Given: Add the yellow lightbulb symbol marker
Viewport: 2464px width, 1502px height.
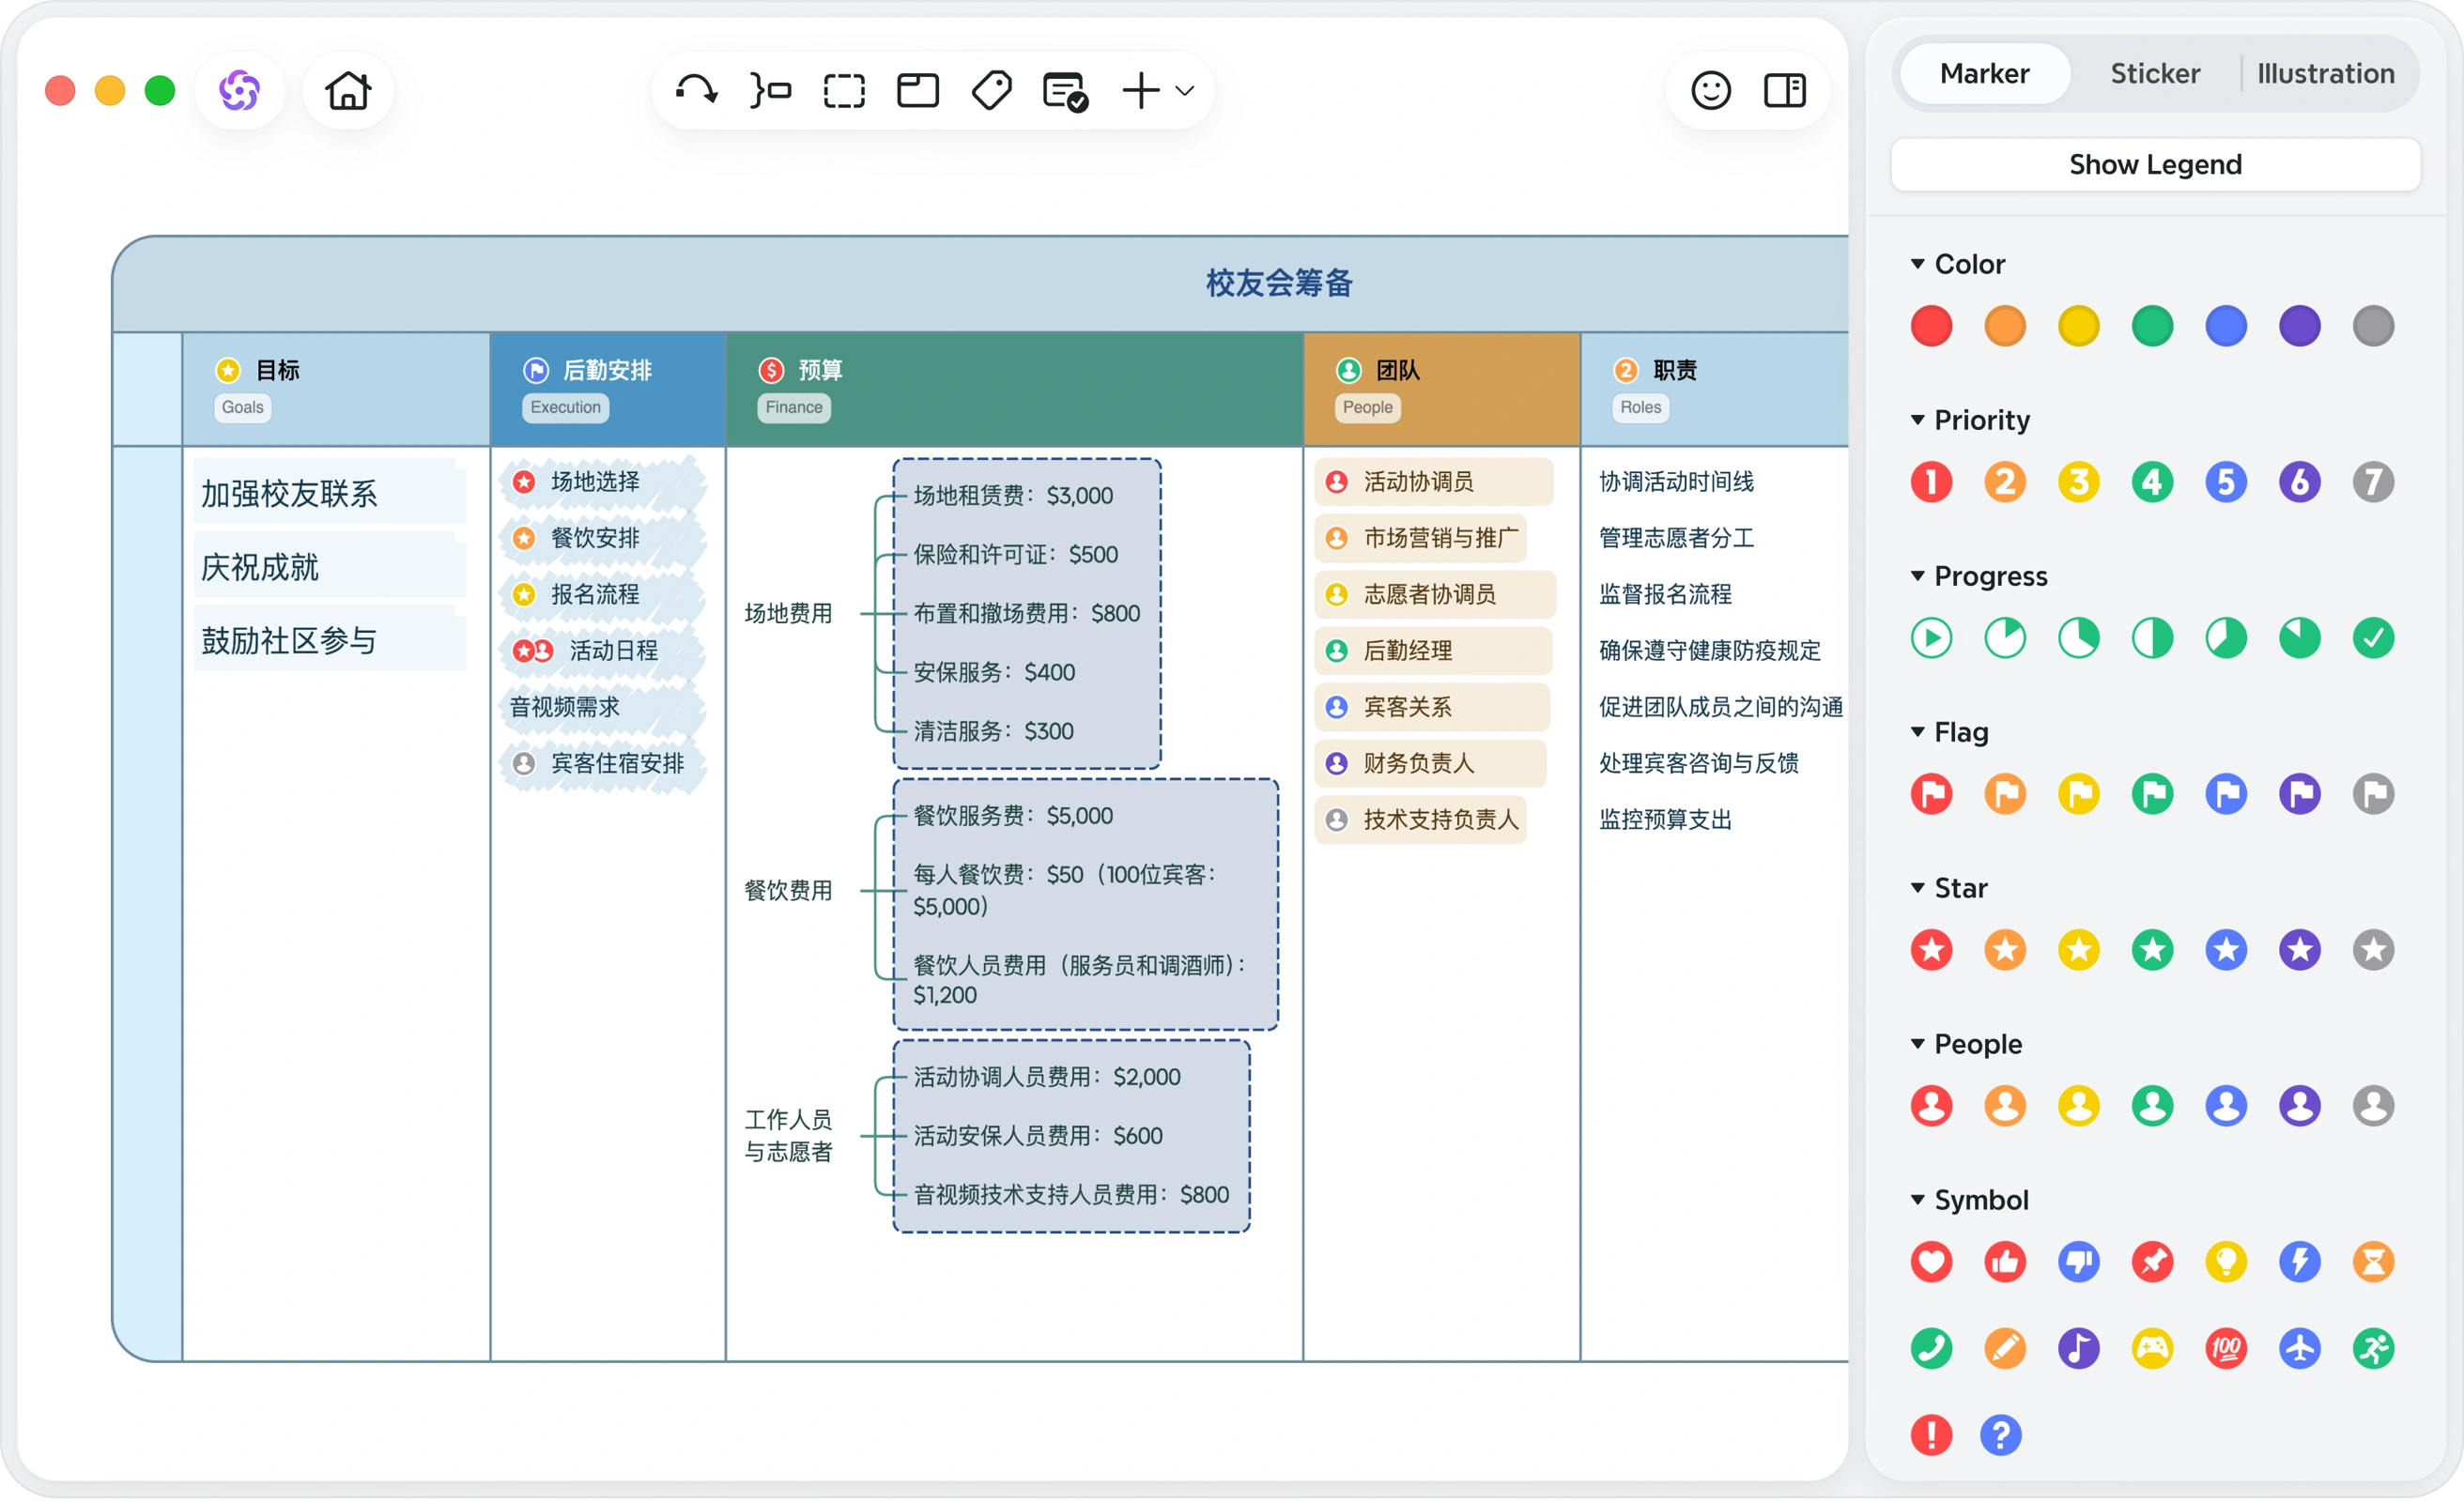Looking at the screenshot, I should pos(2226,1262).
